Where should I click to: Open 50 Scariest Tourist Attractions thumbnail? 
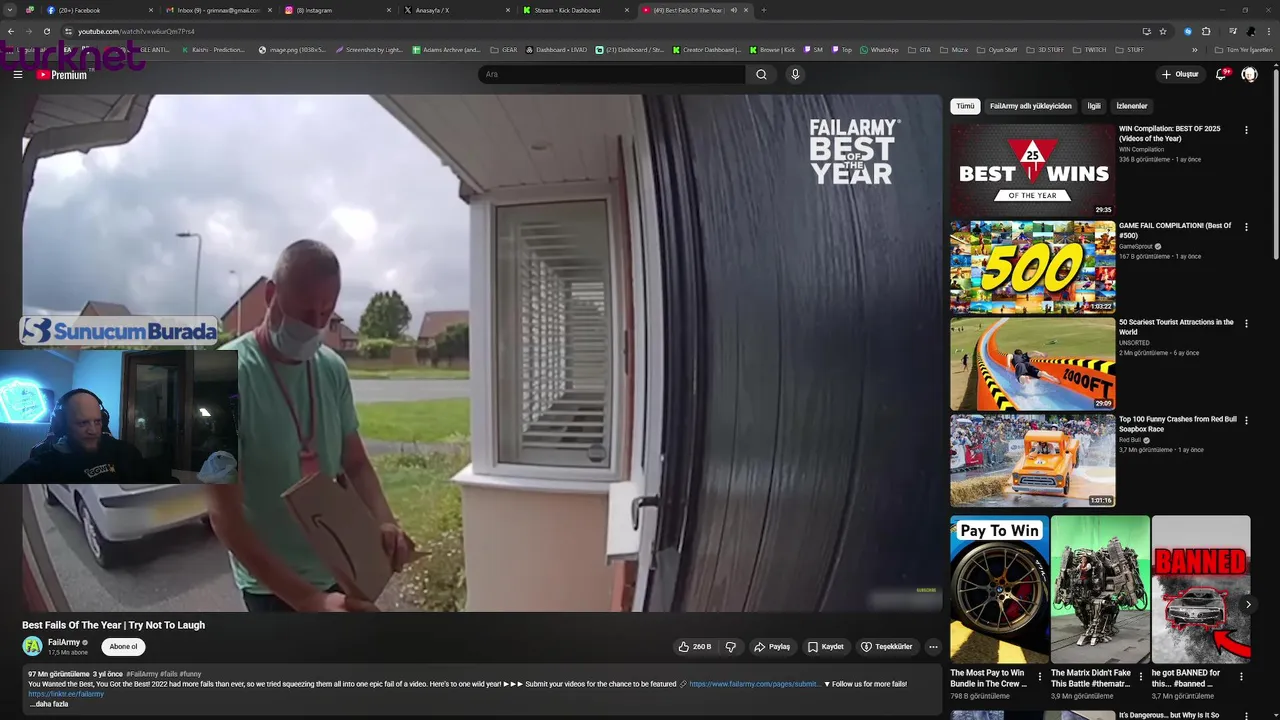tap(1032, 364)
